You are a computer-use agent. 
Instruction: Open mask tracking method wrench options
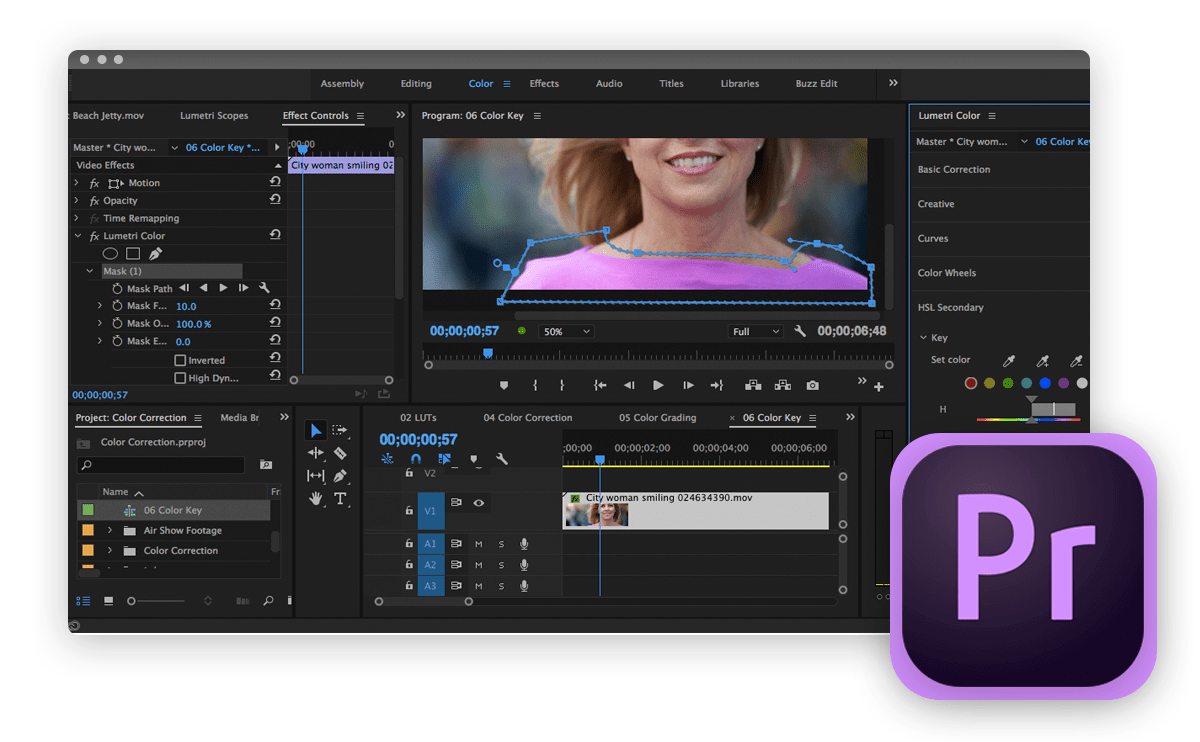coord(264,288)
